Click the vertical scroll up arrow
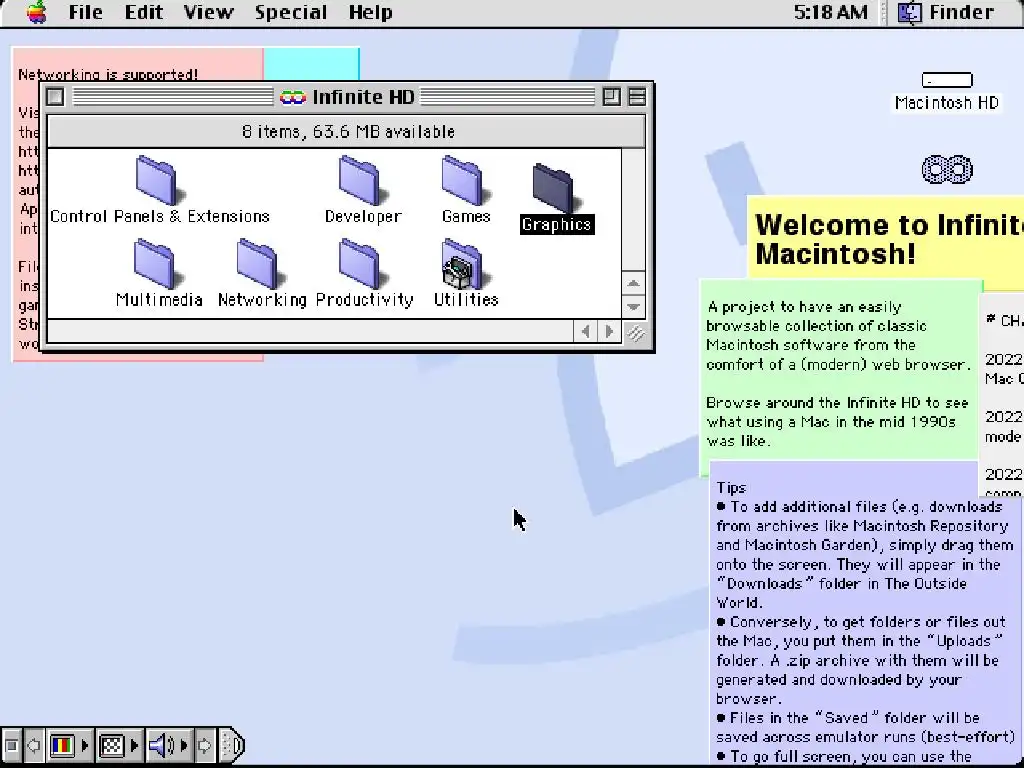The image size is (1024, 768). point(633,283)
